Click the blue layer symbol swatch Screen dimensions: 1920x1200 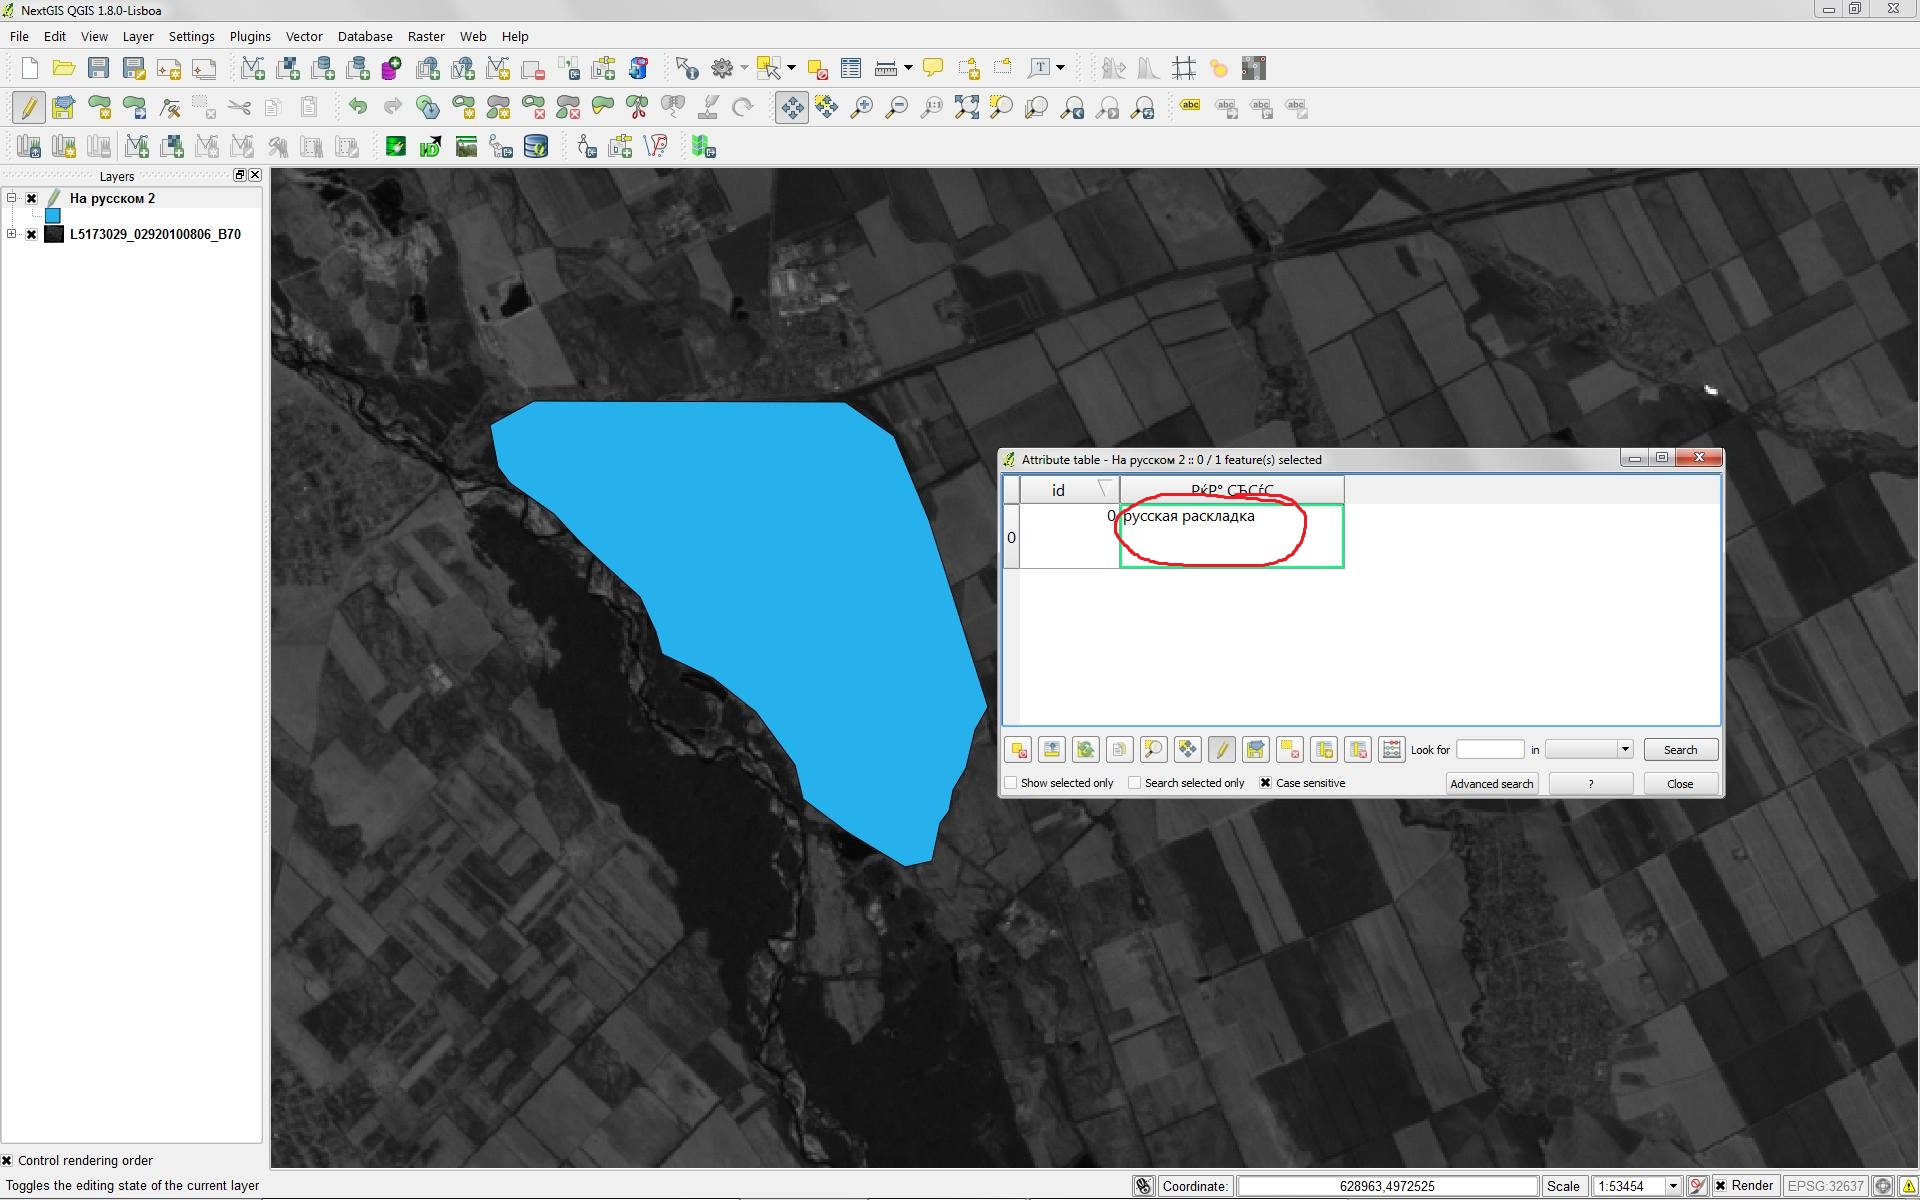coord(53,216)
